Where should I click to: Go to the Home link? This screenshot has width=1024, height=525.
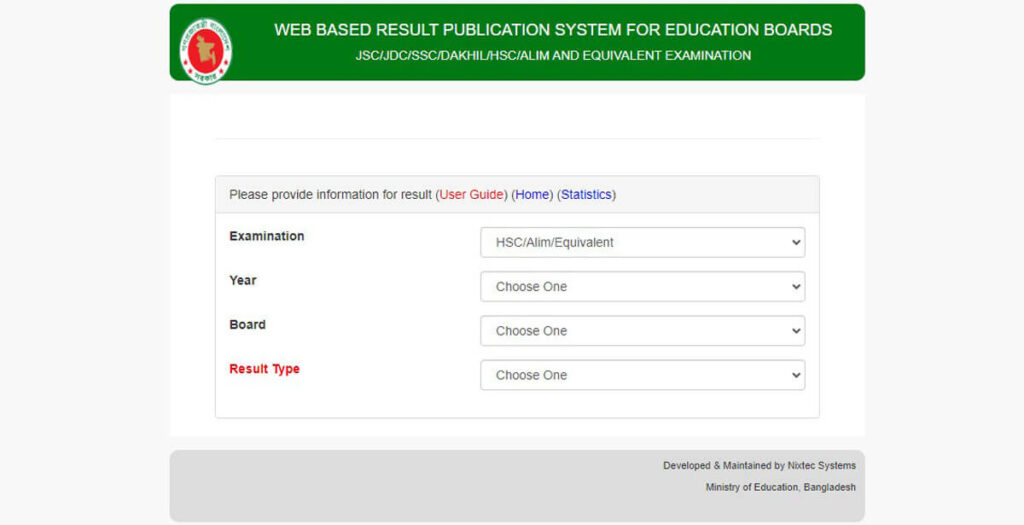click(x=532, y=195)
